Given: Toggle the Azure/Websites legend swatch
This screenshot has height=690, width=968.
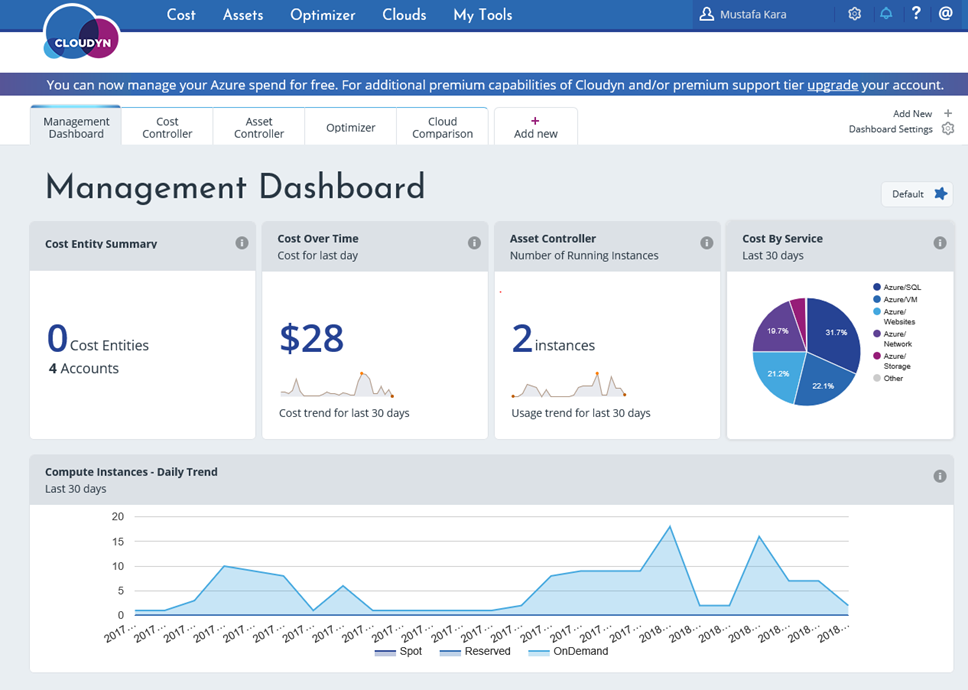Looking at the screenshot, I should [877, 312].
